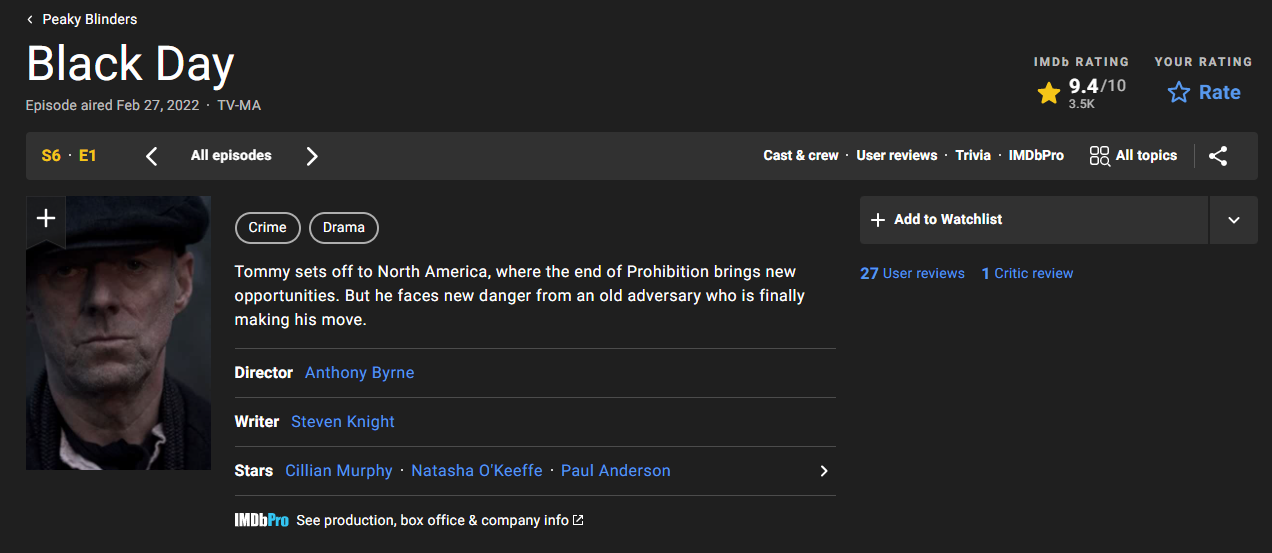Open the IMDb rating 9.4/10 details
1272x553 pixels.
(1081, 92)
